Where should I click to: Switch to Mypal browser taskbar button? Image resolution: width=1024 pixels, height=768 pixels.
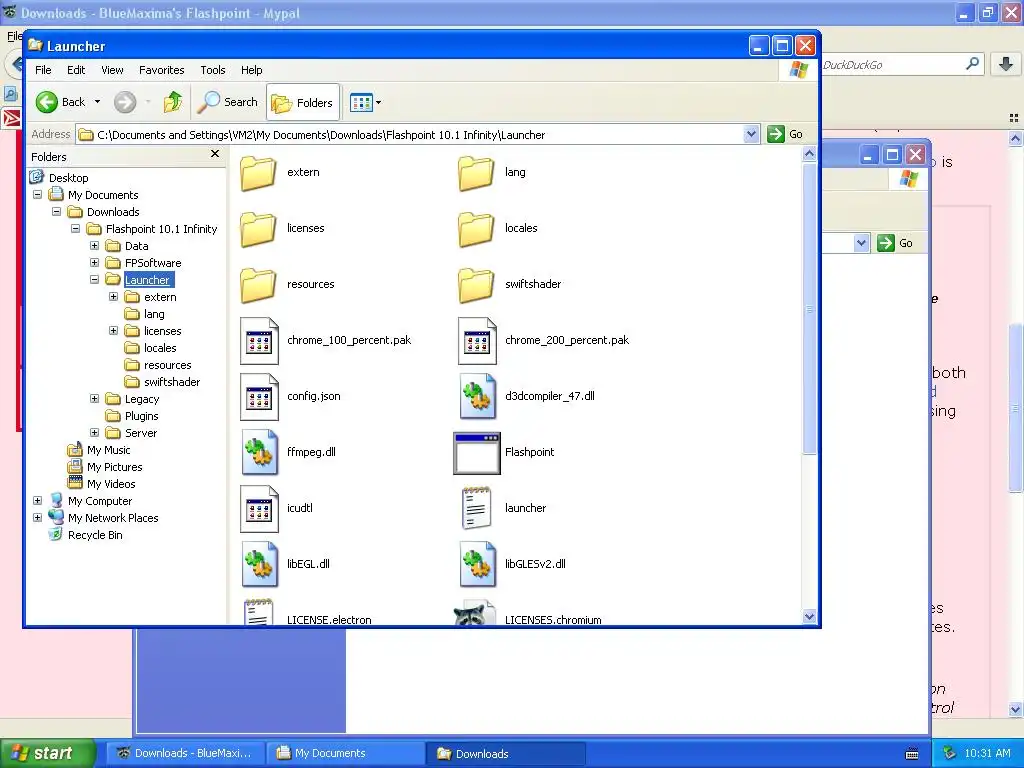point(186,754)
